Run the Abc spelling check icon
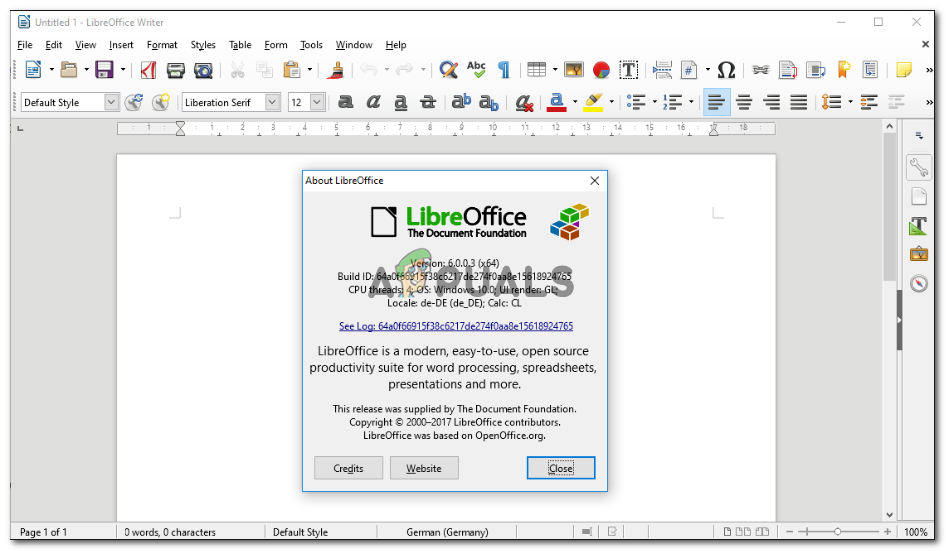The width and height of the screenshot is (946, 551). (476, 69)
